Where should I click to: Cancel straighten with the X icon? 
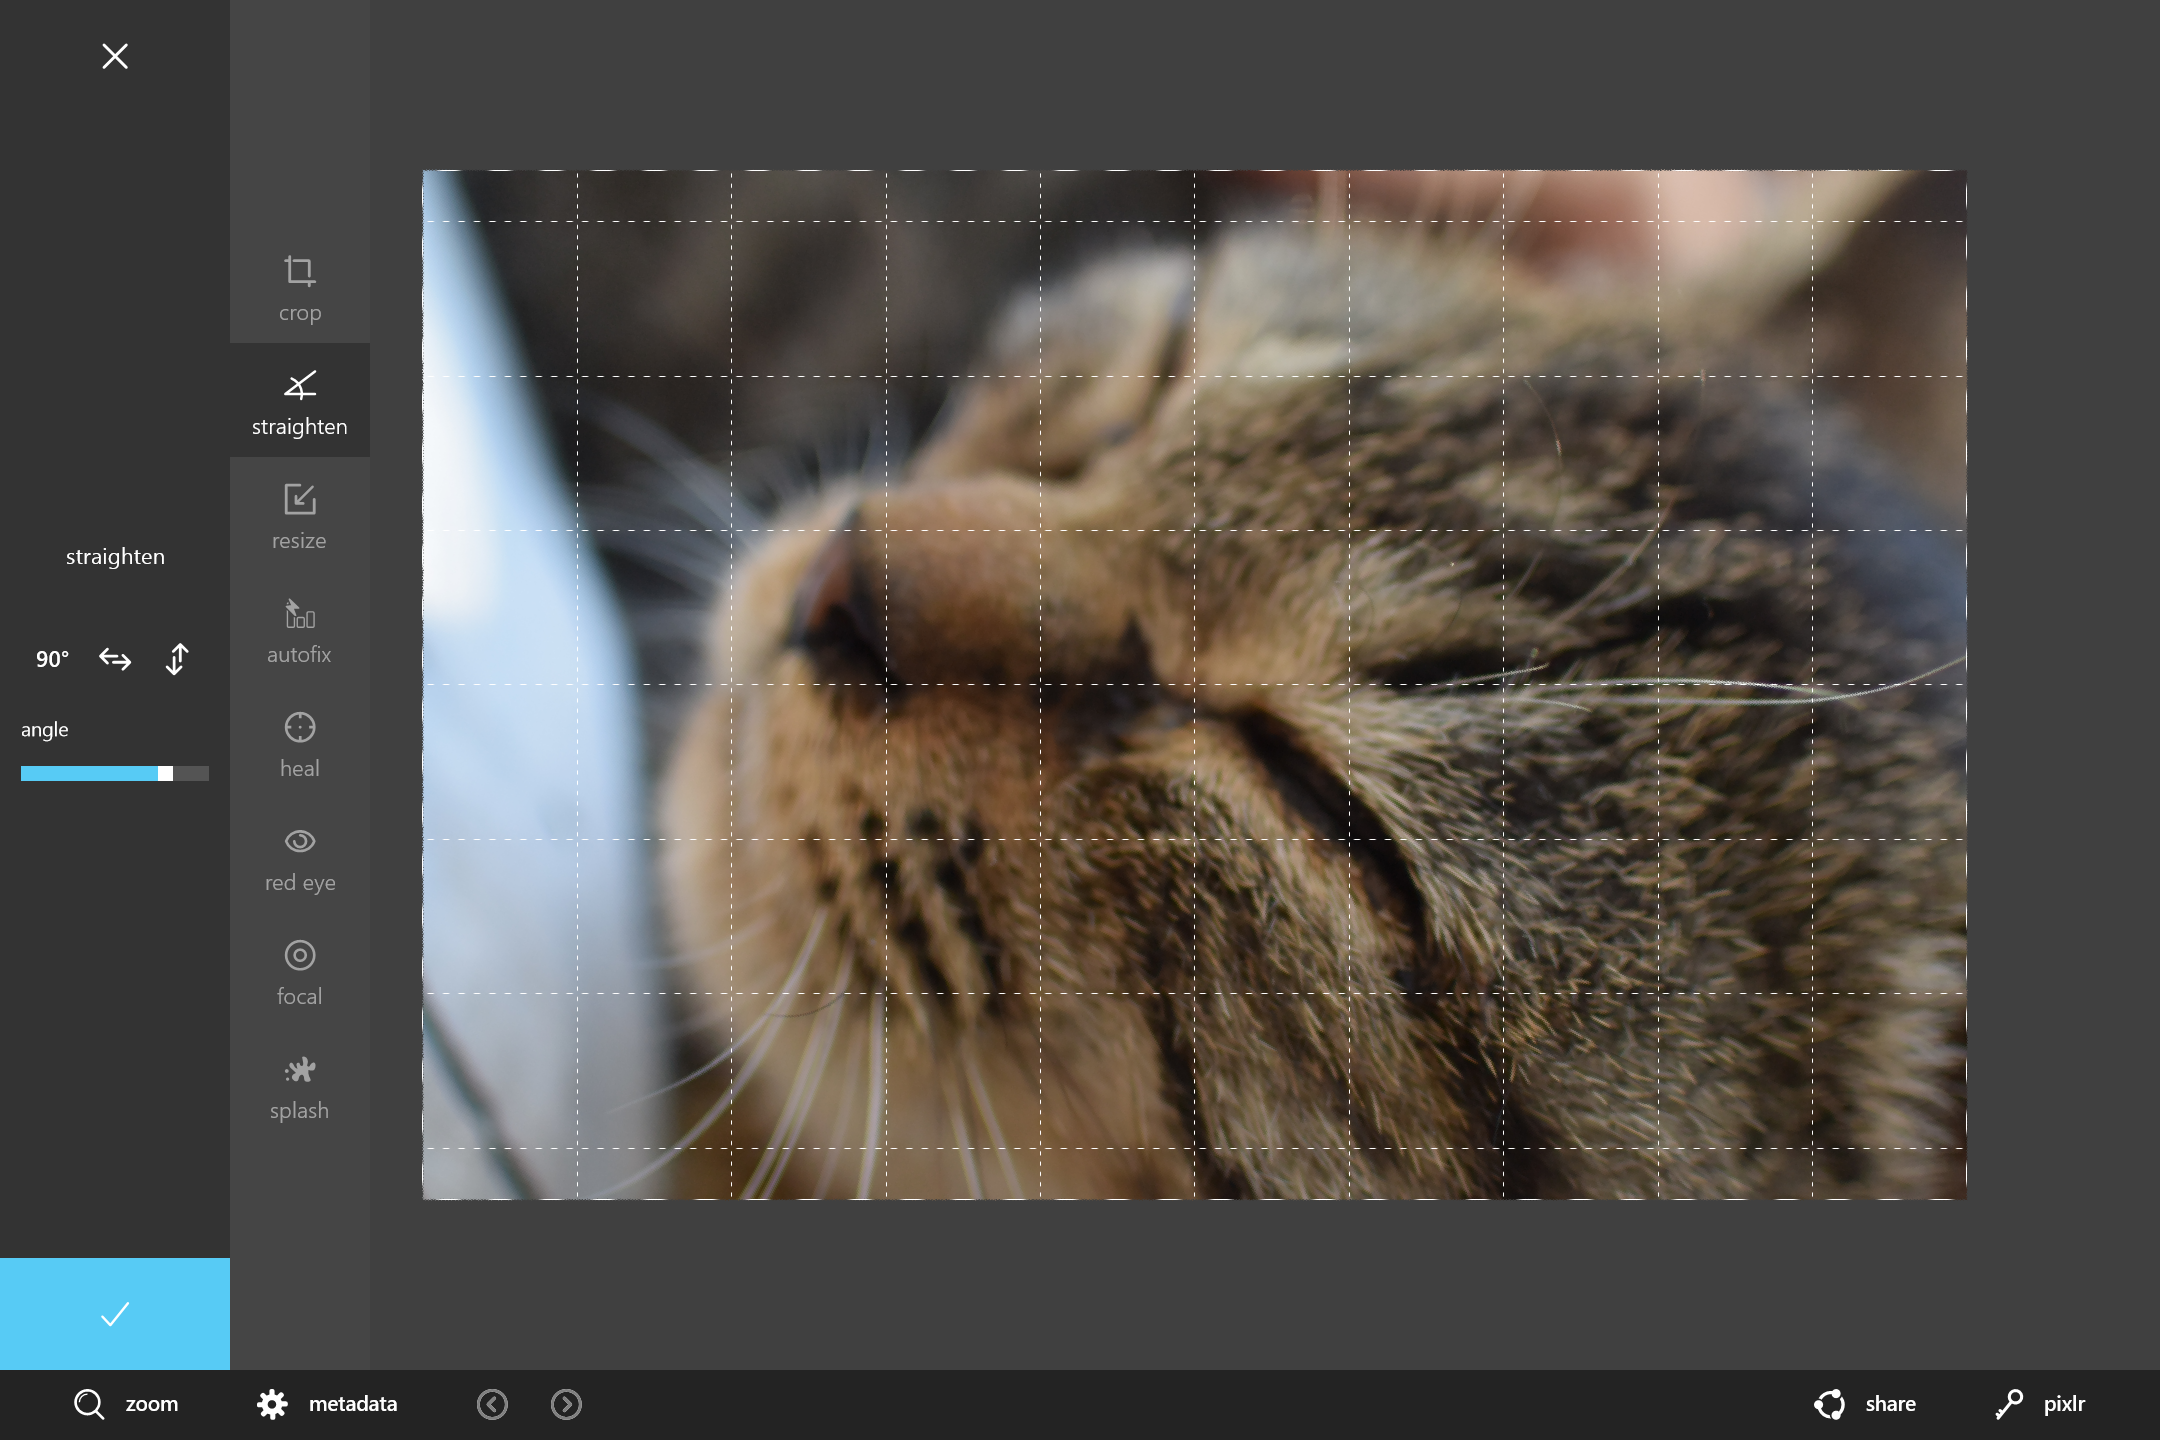[x=115, y=56]
